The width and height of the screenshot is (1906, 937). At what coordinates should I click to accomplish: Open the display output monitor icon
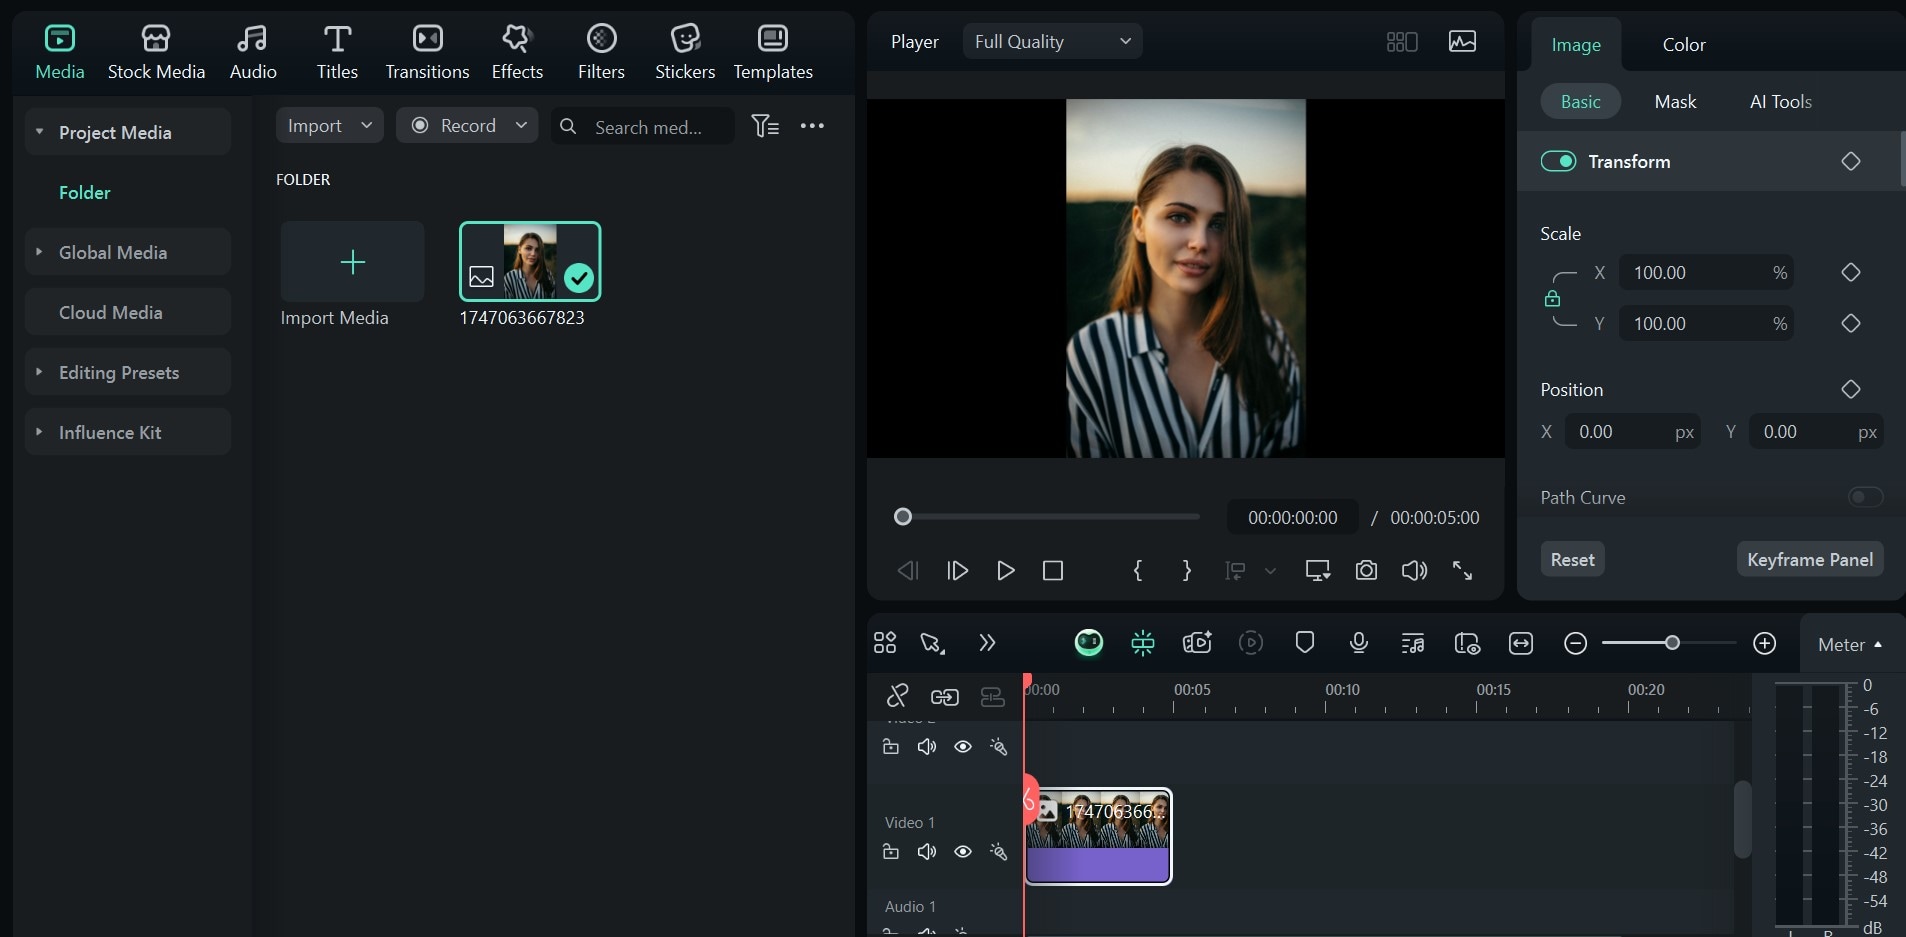(1318, 571)
